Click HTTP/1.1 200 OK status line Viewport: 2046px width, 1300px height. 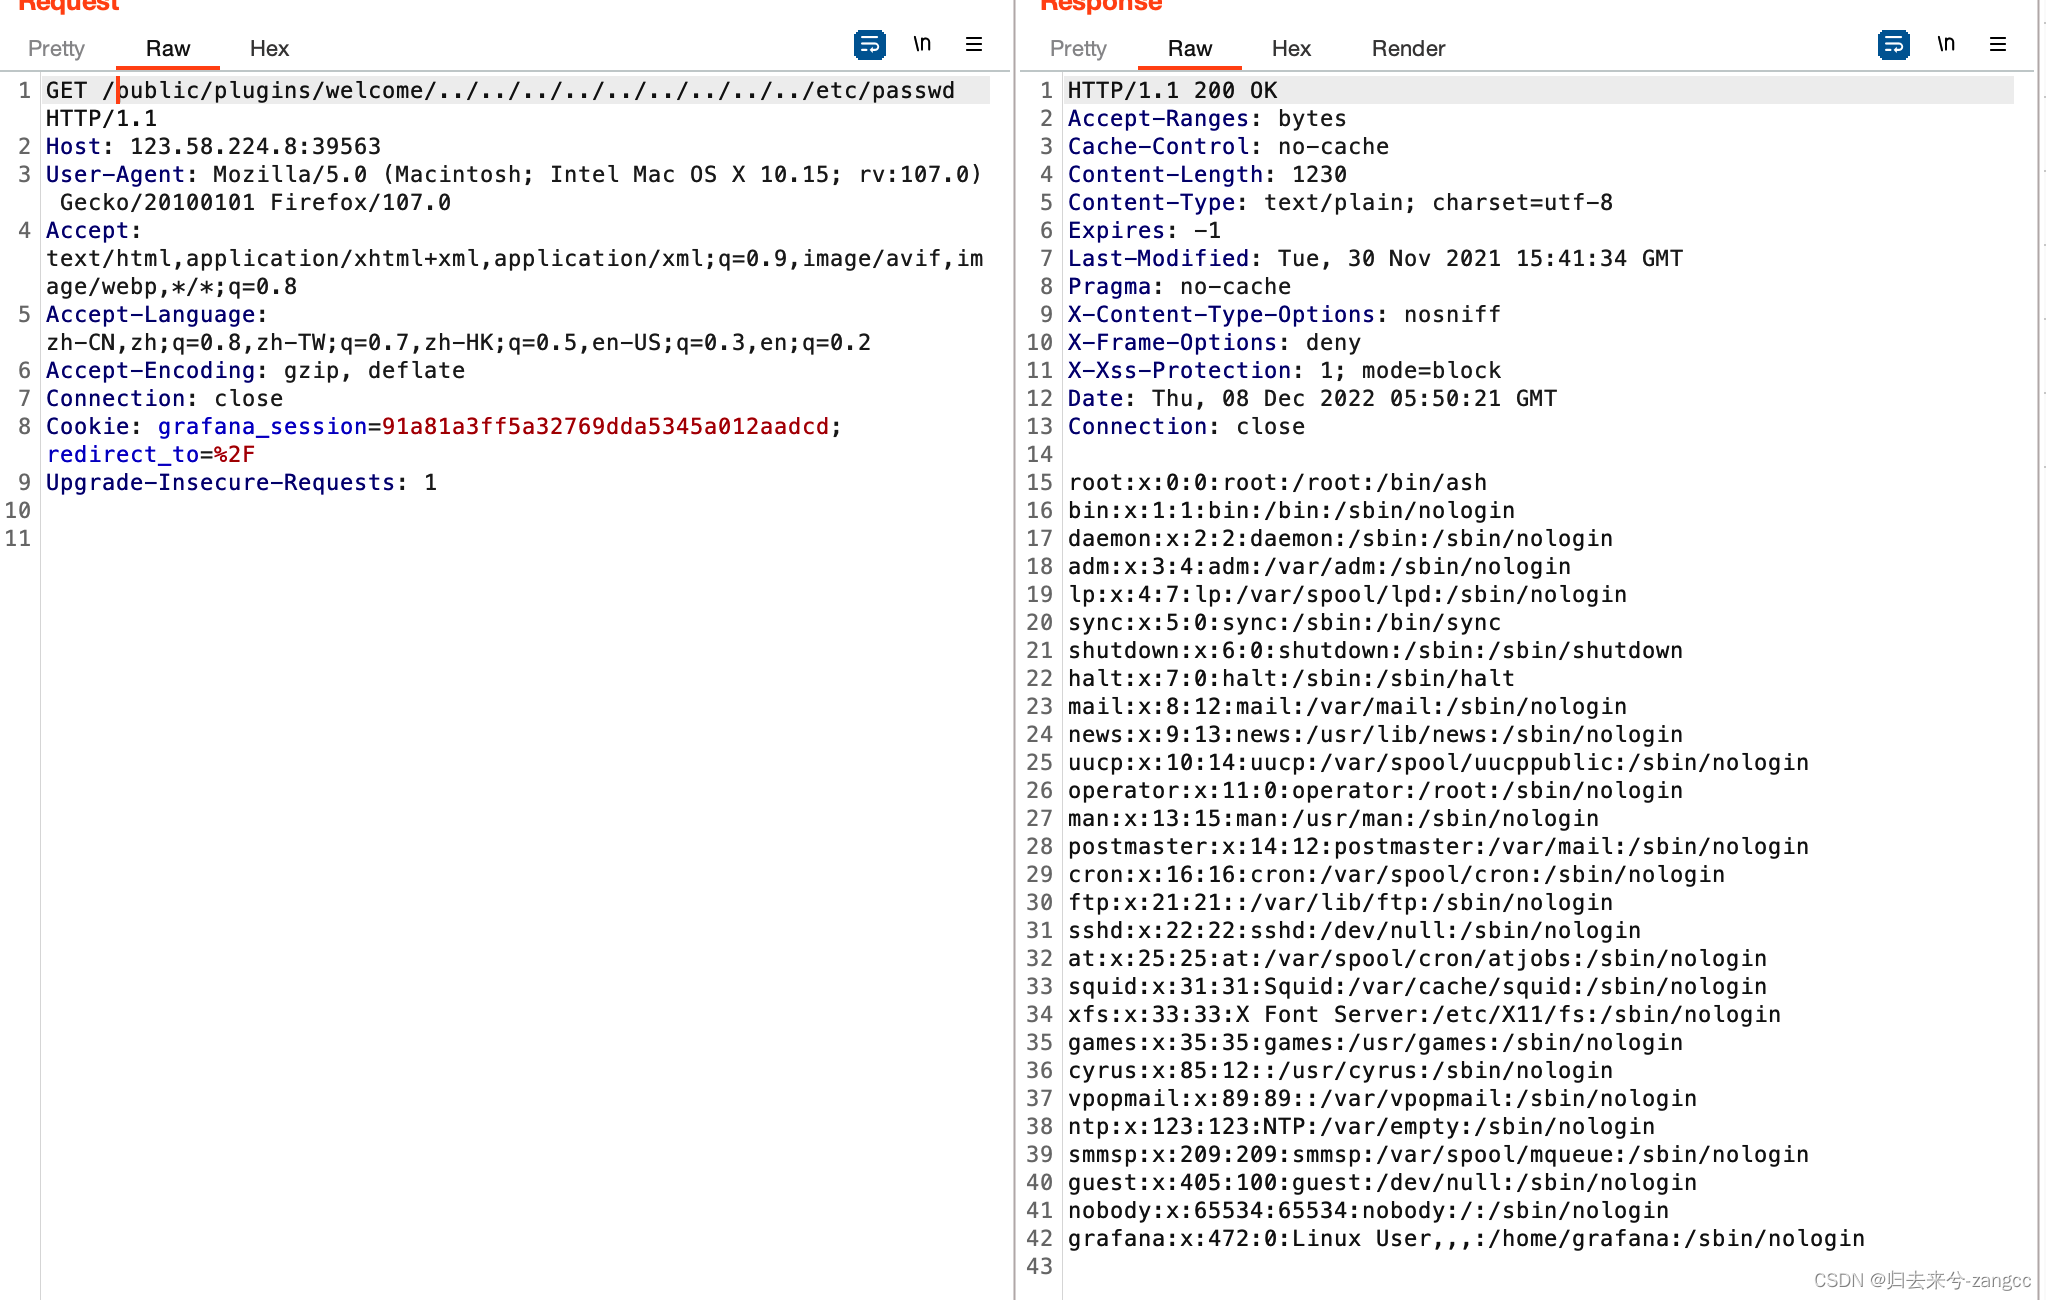point(1172,90)
